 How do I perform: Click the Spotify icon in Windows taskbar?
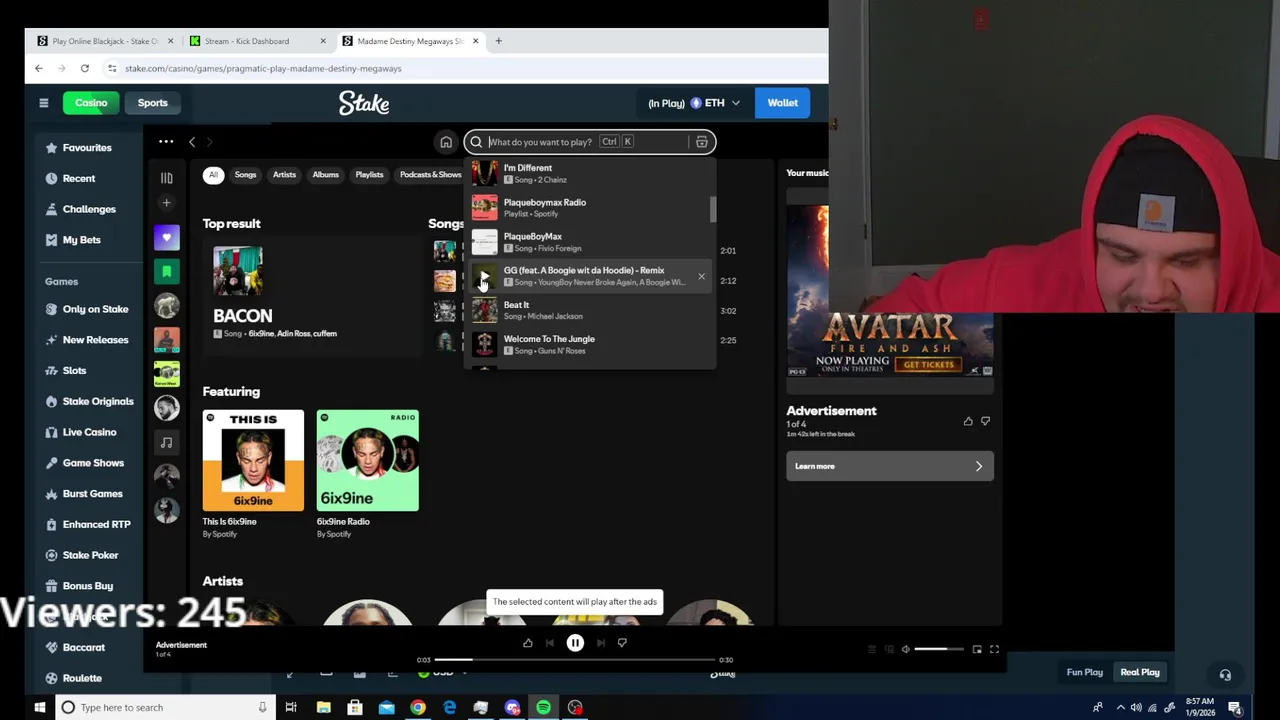pos(543,707)
